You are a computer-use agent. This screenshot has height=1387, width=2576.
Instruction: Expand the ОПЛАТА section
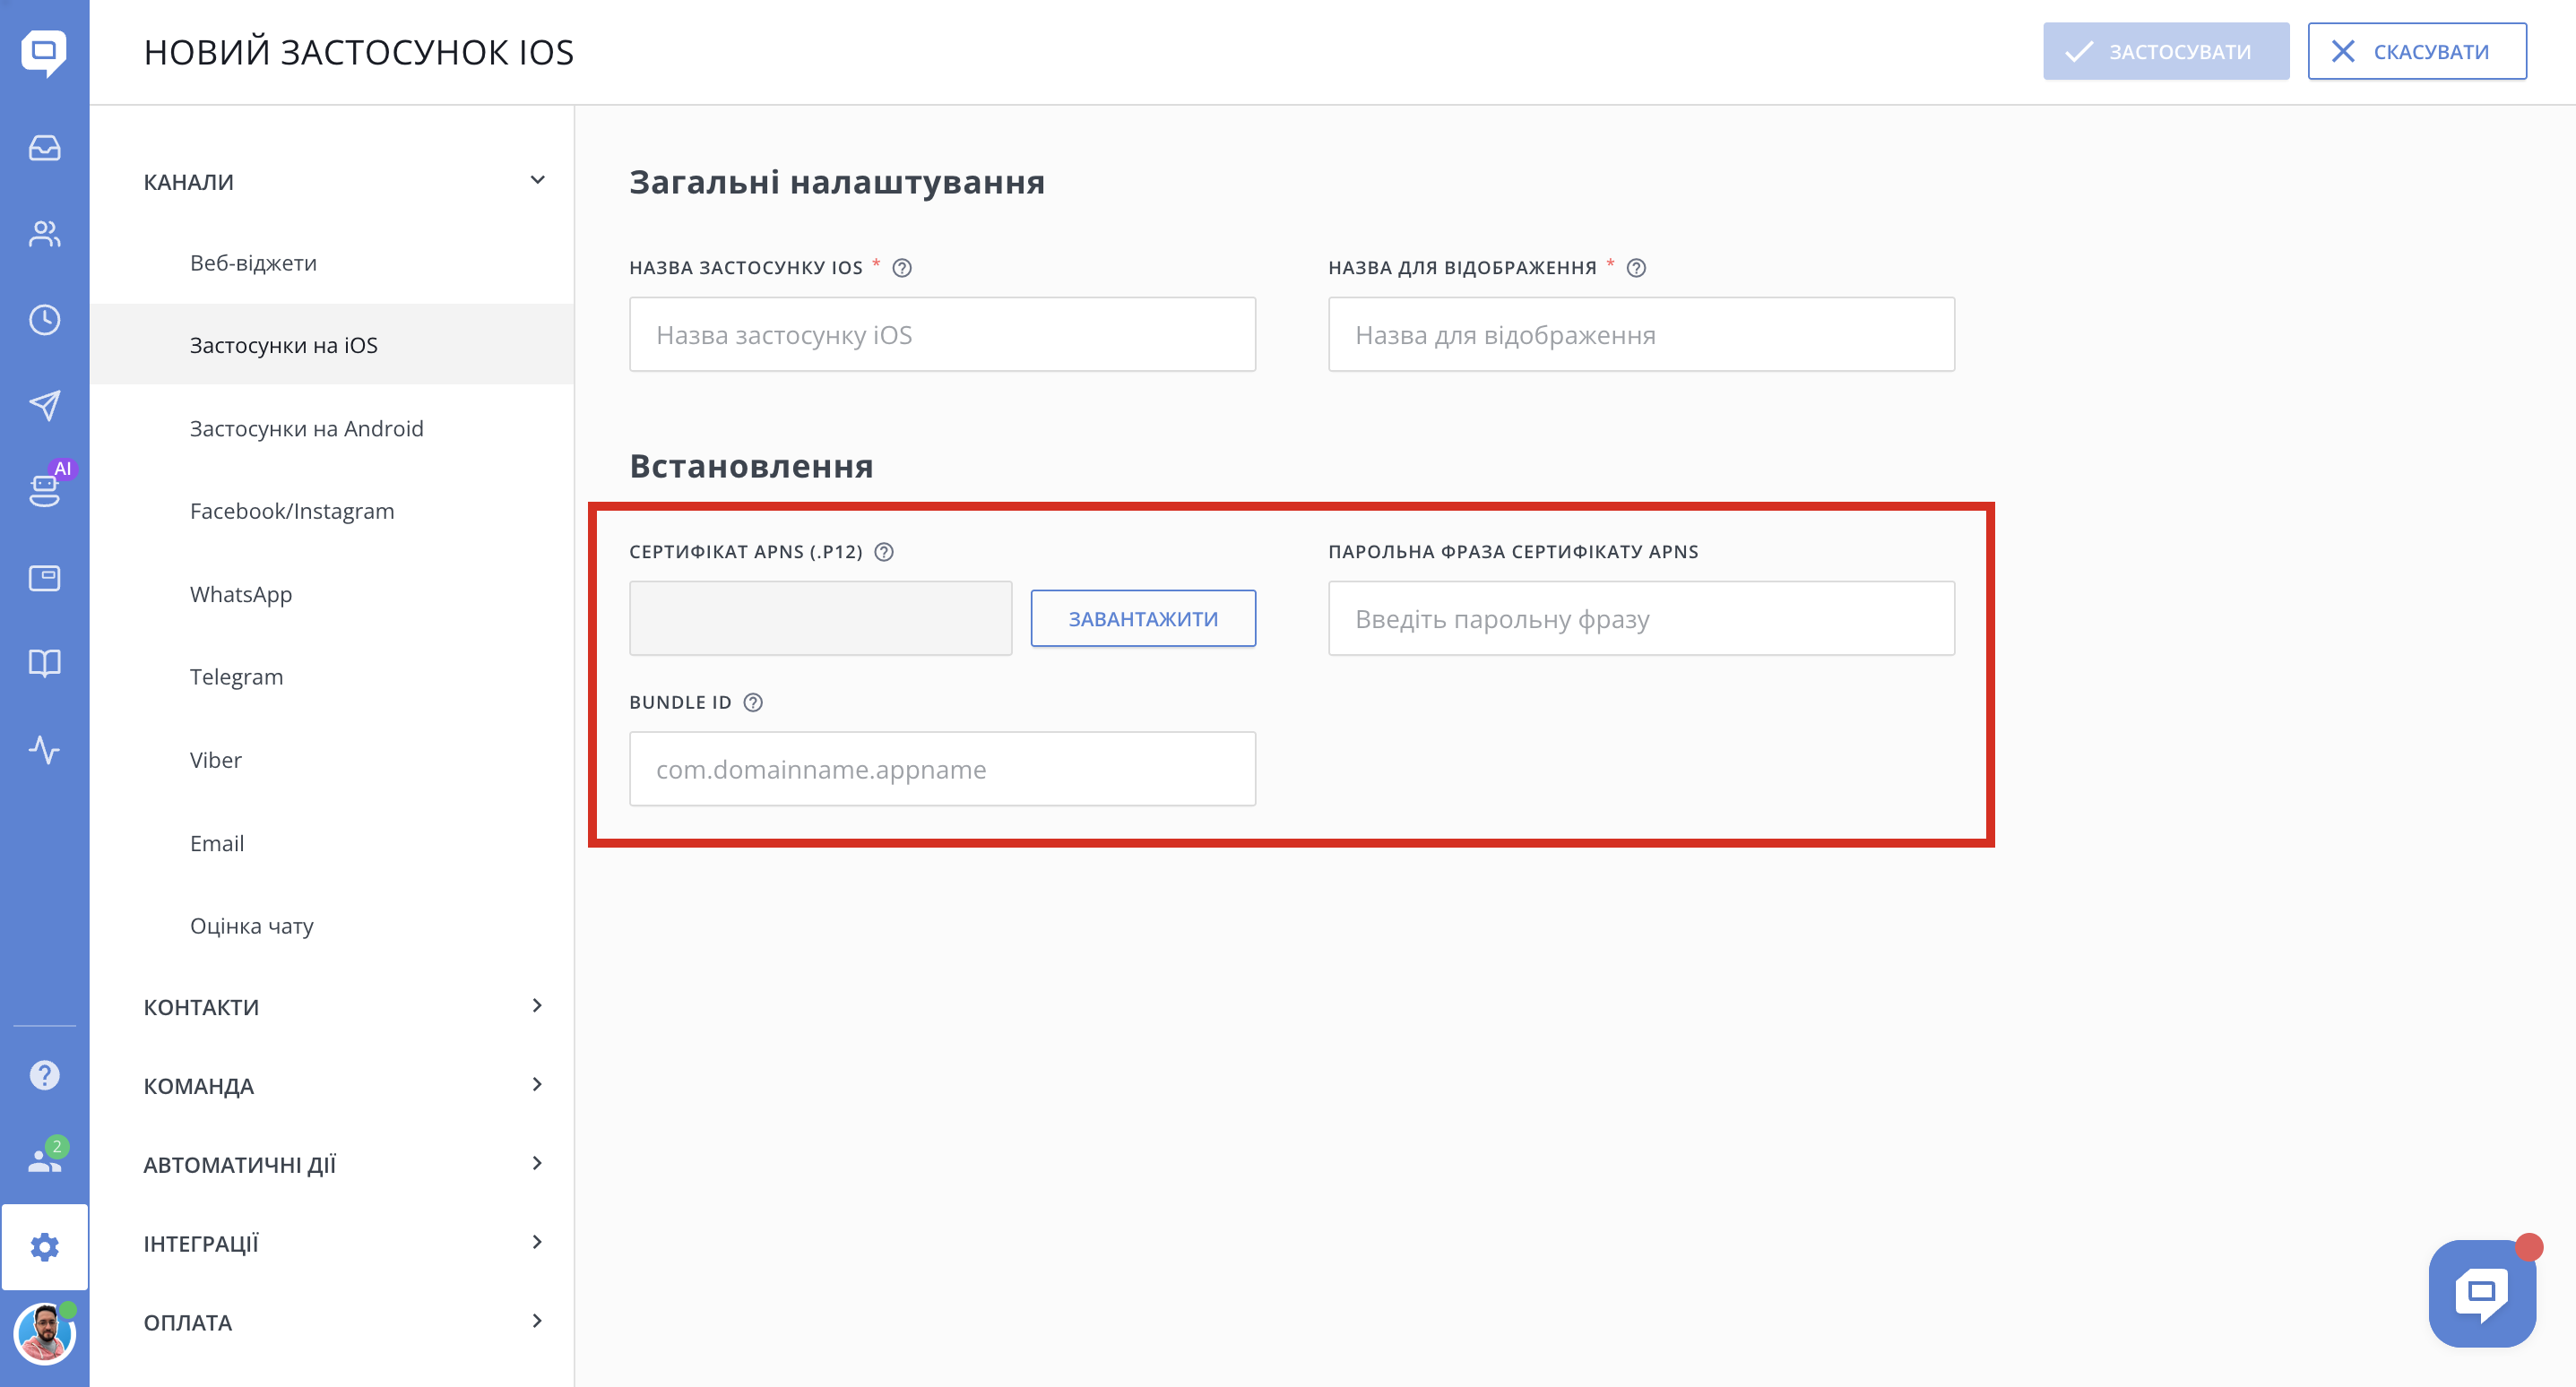tap(537, 1321)
